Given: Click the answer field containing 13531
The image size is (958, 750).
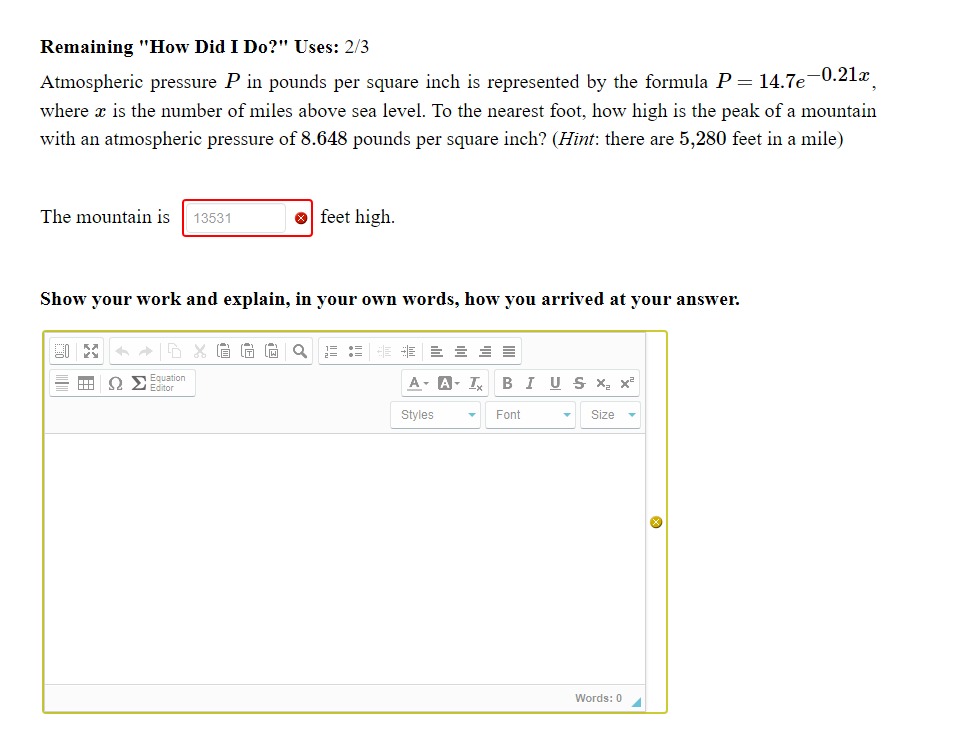Looking at the screenshot, I should 235,218.
